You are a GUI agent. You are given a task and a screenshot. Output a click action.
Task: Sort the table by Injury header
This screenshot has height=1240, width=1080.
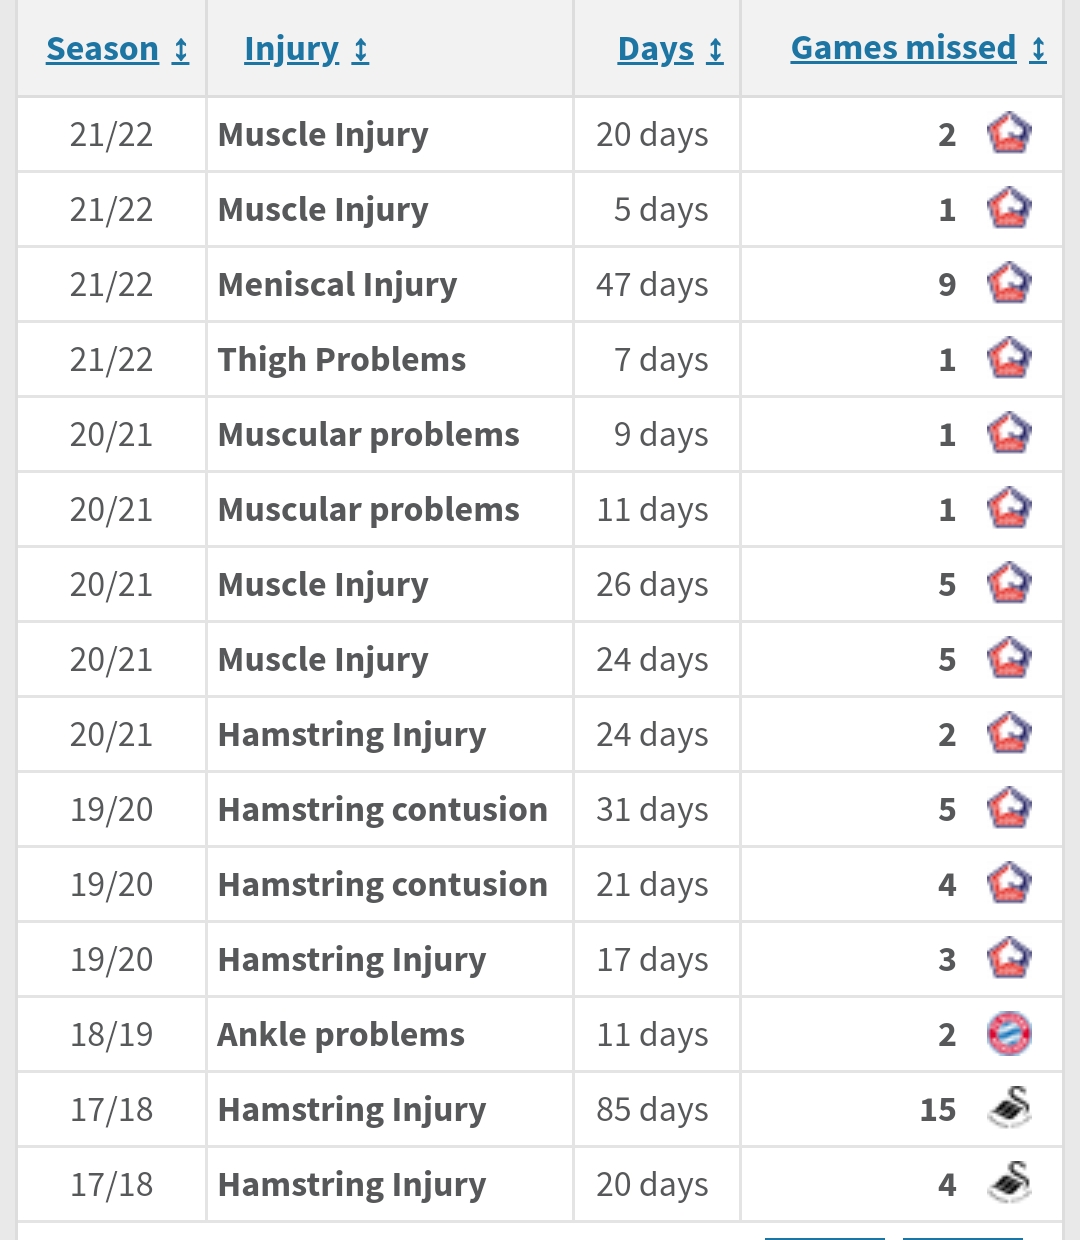pyautogui.click(x=291, y=49)
